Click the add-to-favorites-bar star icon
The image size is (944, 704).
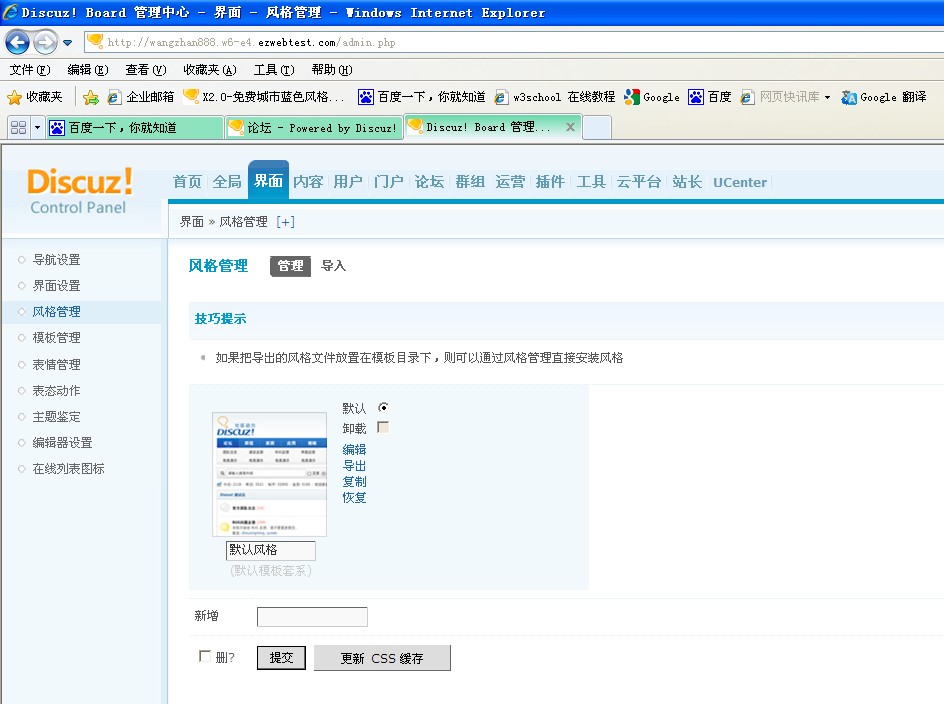pyautogui.click(x=91, y=97)
